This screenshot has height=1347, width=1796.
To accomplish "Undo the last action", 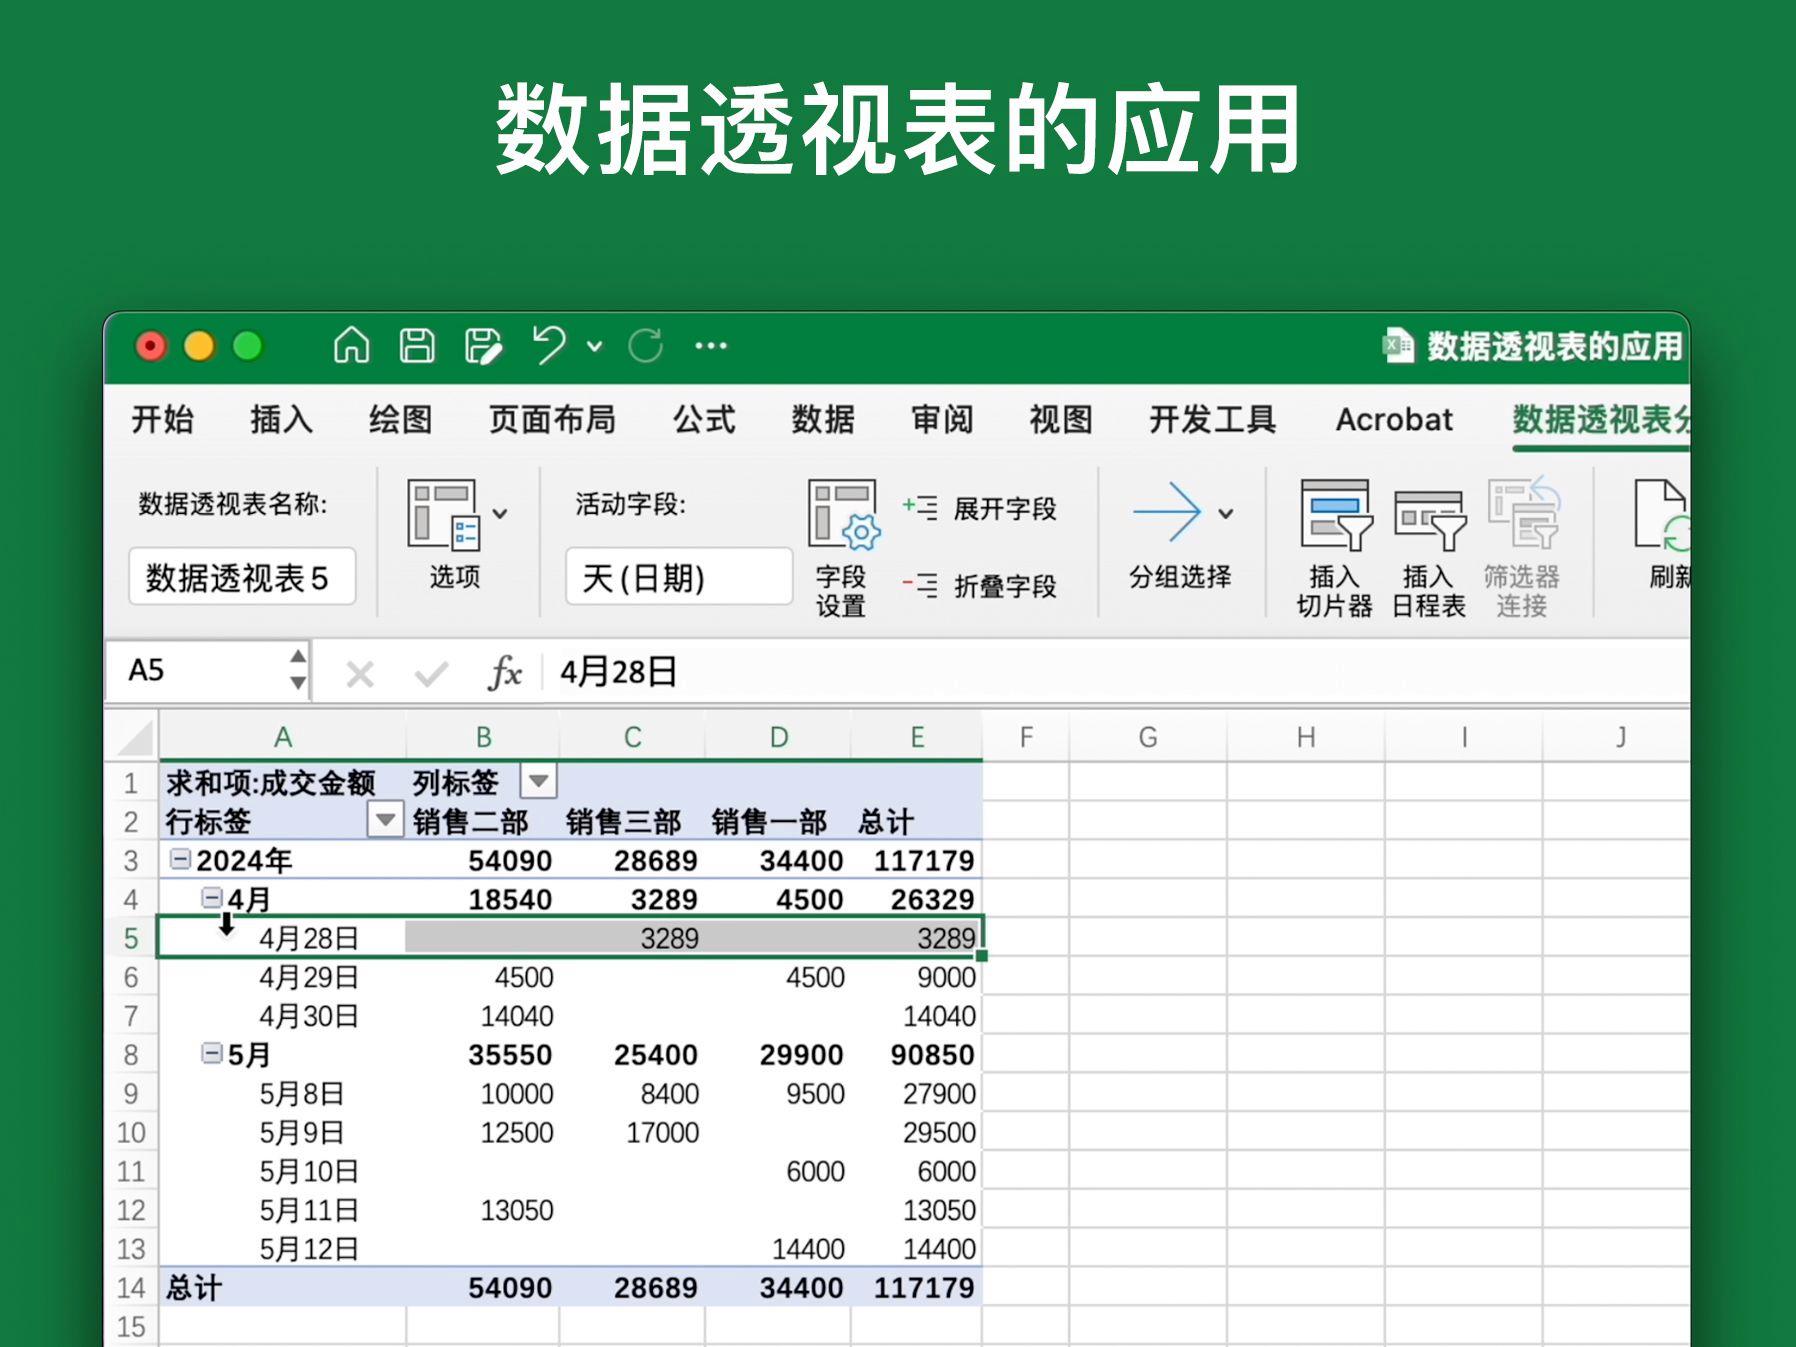I will coord(549,346).
